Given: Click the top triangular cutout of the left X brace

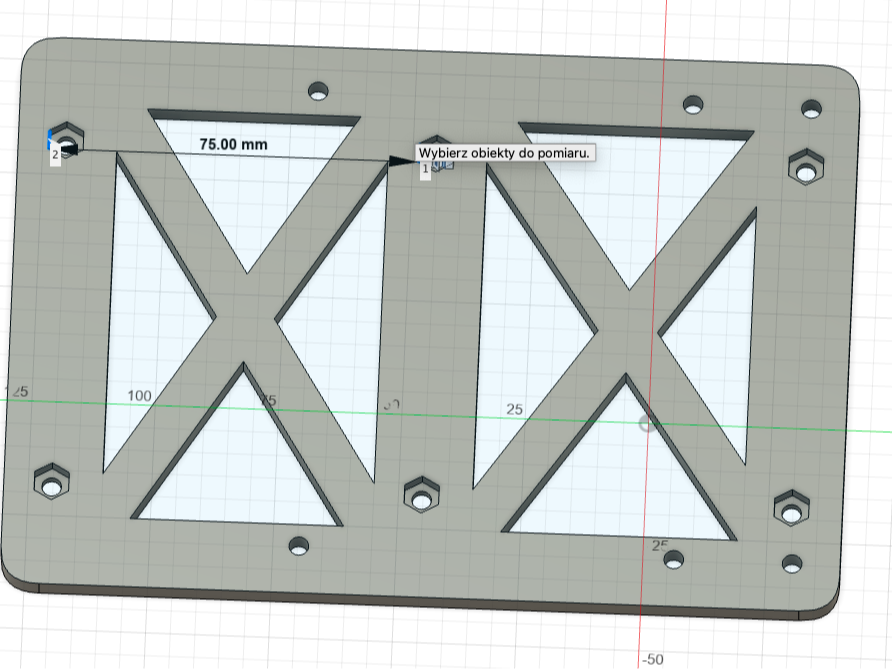Looking at the screenshot, I should [253, 176].
